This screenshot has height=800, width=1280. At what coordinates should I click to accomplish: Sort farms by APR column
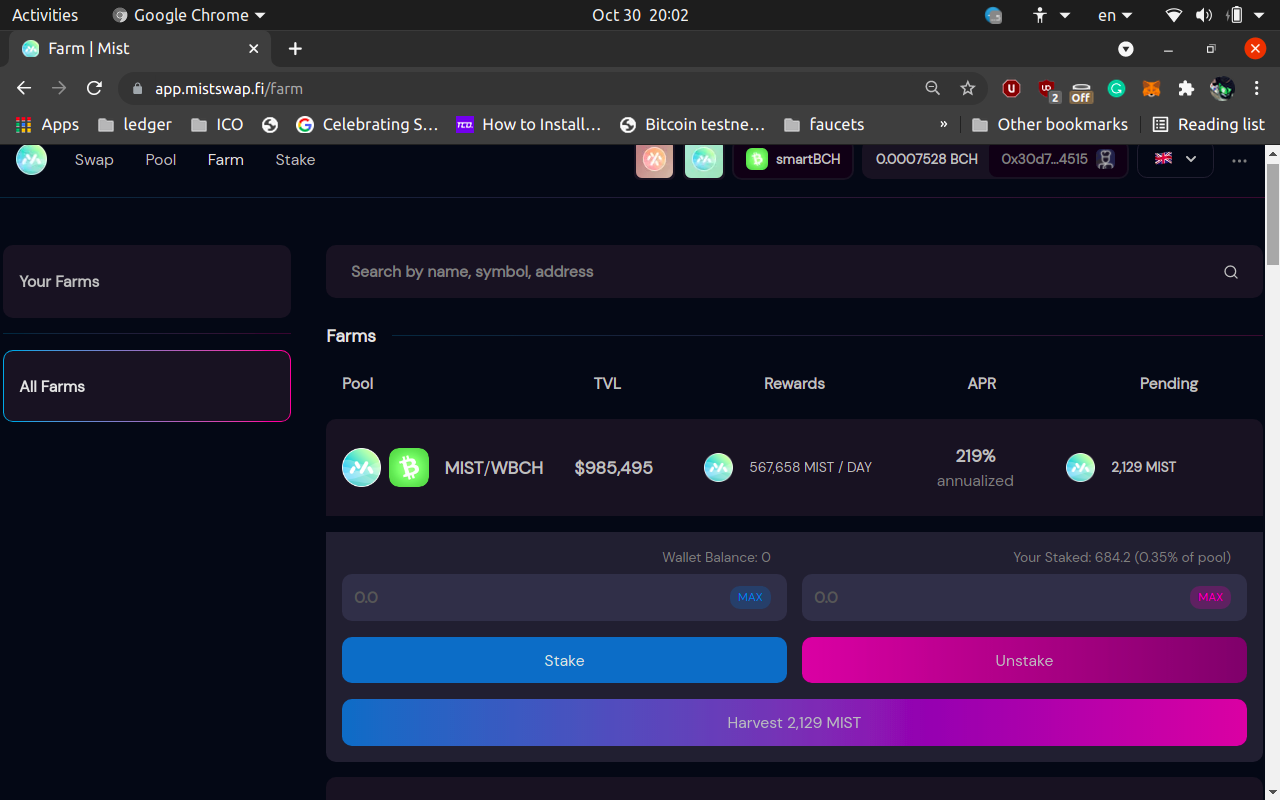[x=982, y=384]
